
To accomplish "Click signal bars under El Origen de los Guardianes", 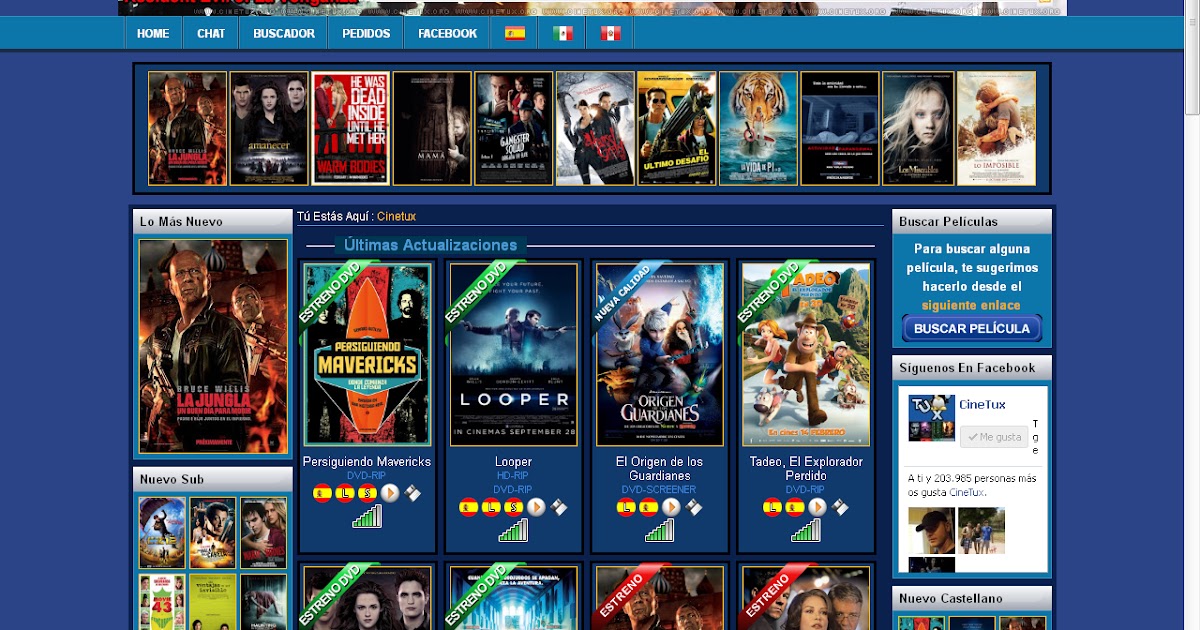I will point(659,531).
